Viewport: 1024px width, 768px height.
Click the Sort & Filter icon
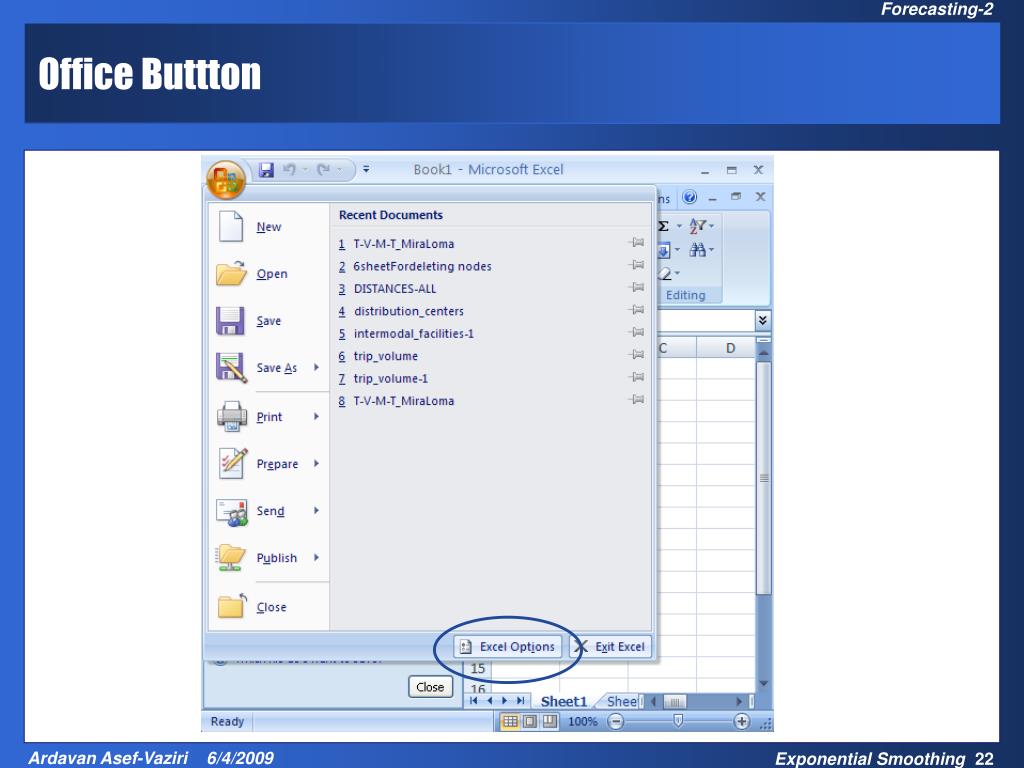pos(697,226)
